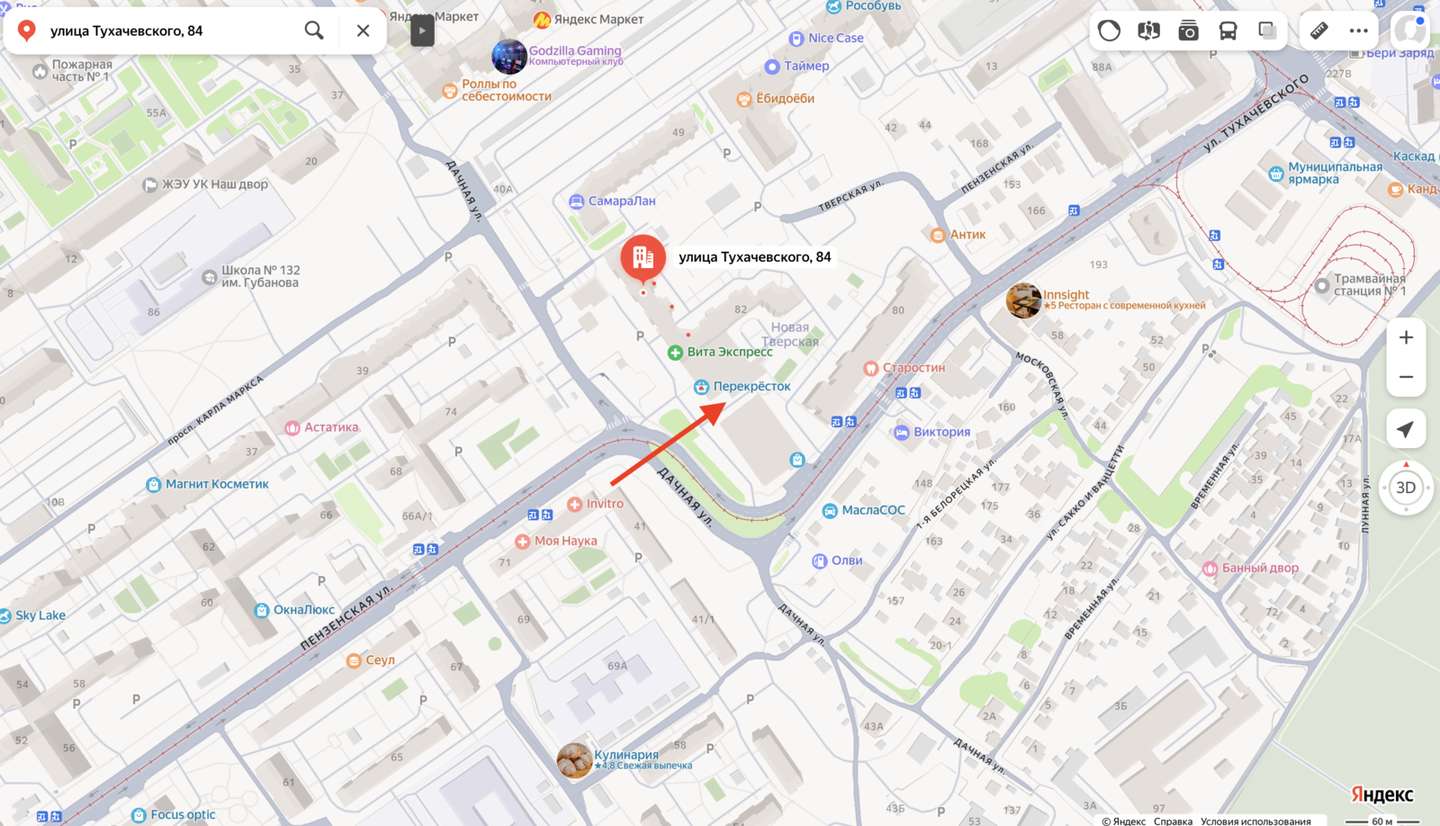Click the my location arrow button
Screen dimensions: 1440x826
[1406, 429]
